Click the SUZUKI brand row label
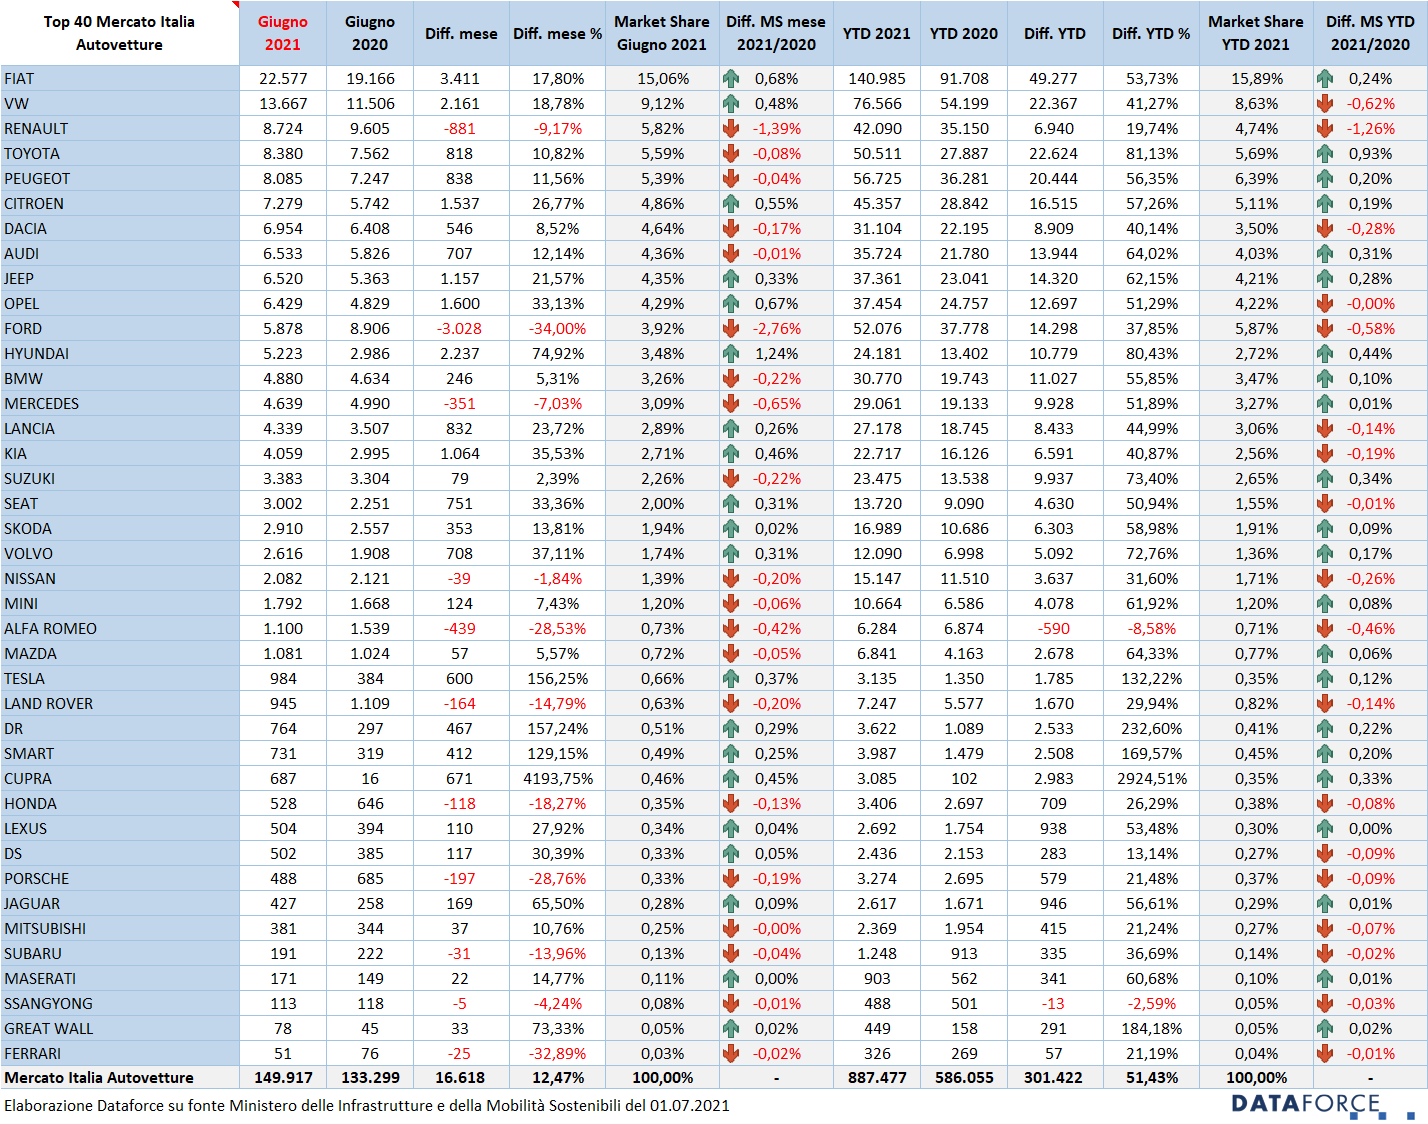 [x=30, y=478]
